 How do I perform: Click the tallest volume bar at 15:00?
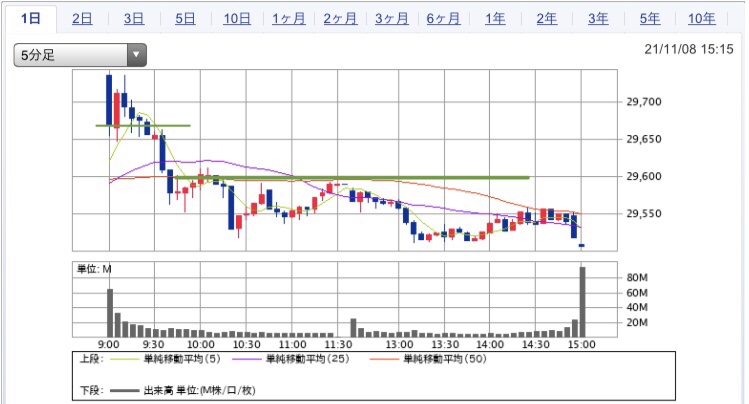[x=582, y=302]
